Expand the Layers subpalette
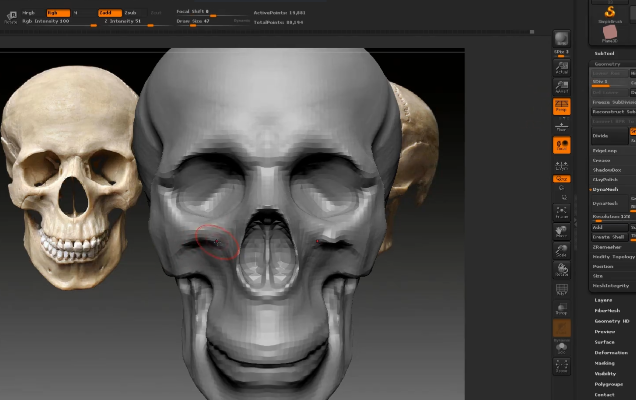Image resolution: width=636 pixels, height=400 pixels. (603, 300)
